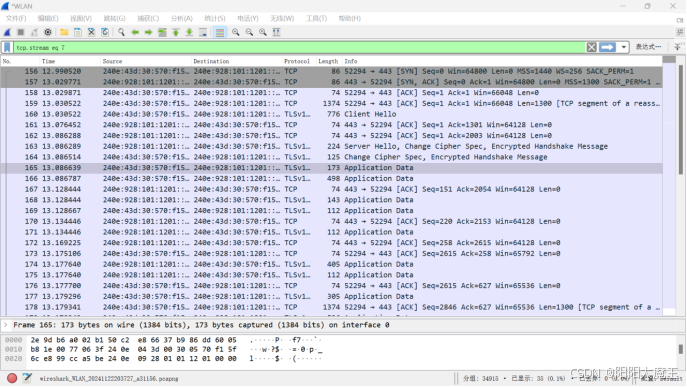
Task: Select packet 163 Server Hello row
Action: click(332, 146)
